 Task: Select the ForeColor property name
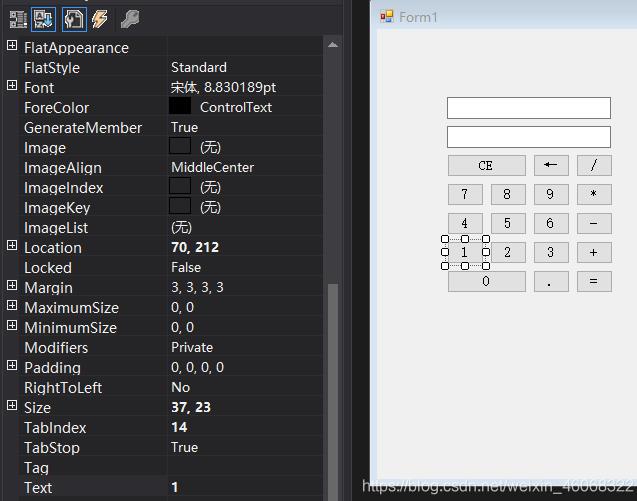coord(56,108)
